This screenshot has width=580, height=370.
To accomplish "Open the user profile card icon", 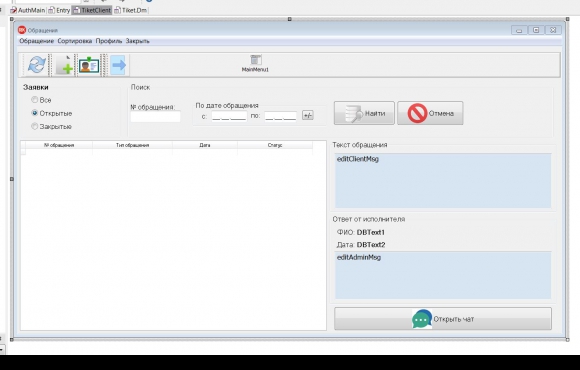I will [x=89, y=65].
